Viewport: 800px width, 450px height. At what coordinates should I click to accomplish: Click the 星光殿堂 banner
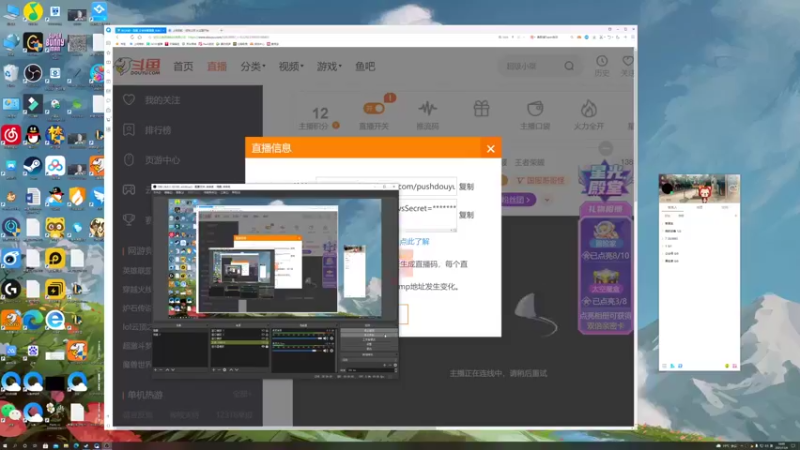[x=606, y=181]
